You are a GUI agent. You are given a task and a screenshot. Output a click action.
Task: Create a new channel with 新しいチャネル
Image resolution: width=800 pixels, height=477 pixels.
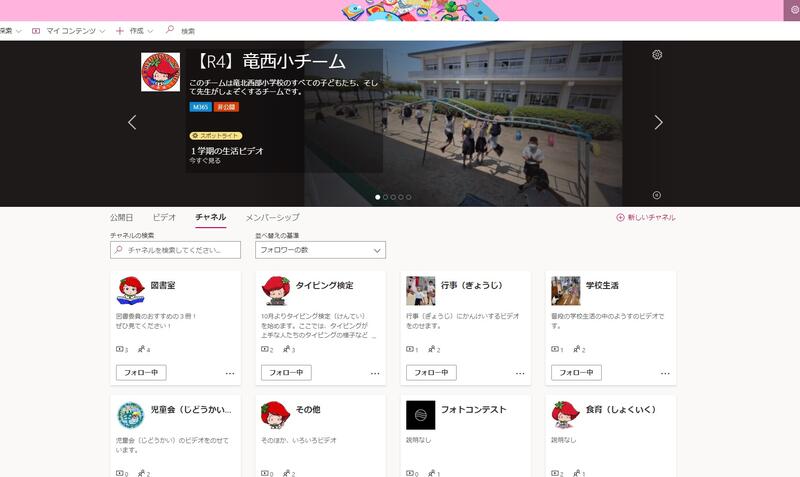(x=646, y=217)
